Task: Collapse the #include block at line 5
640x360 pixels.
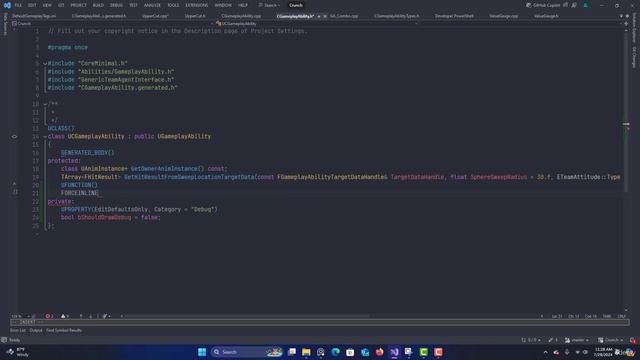Action: point(45,64)
